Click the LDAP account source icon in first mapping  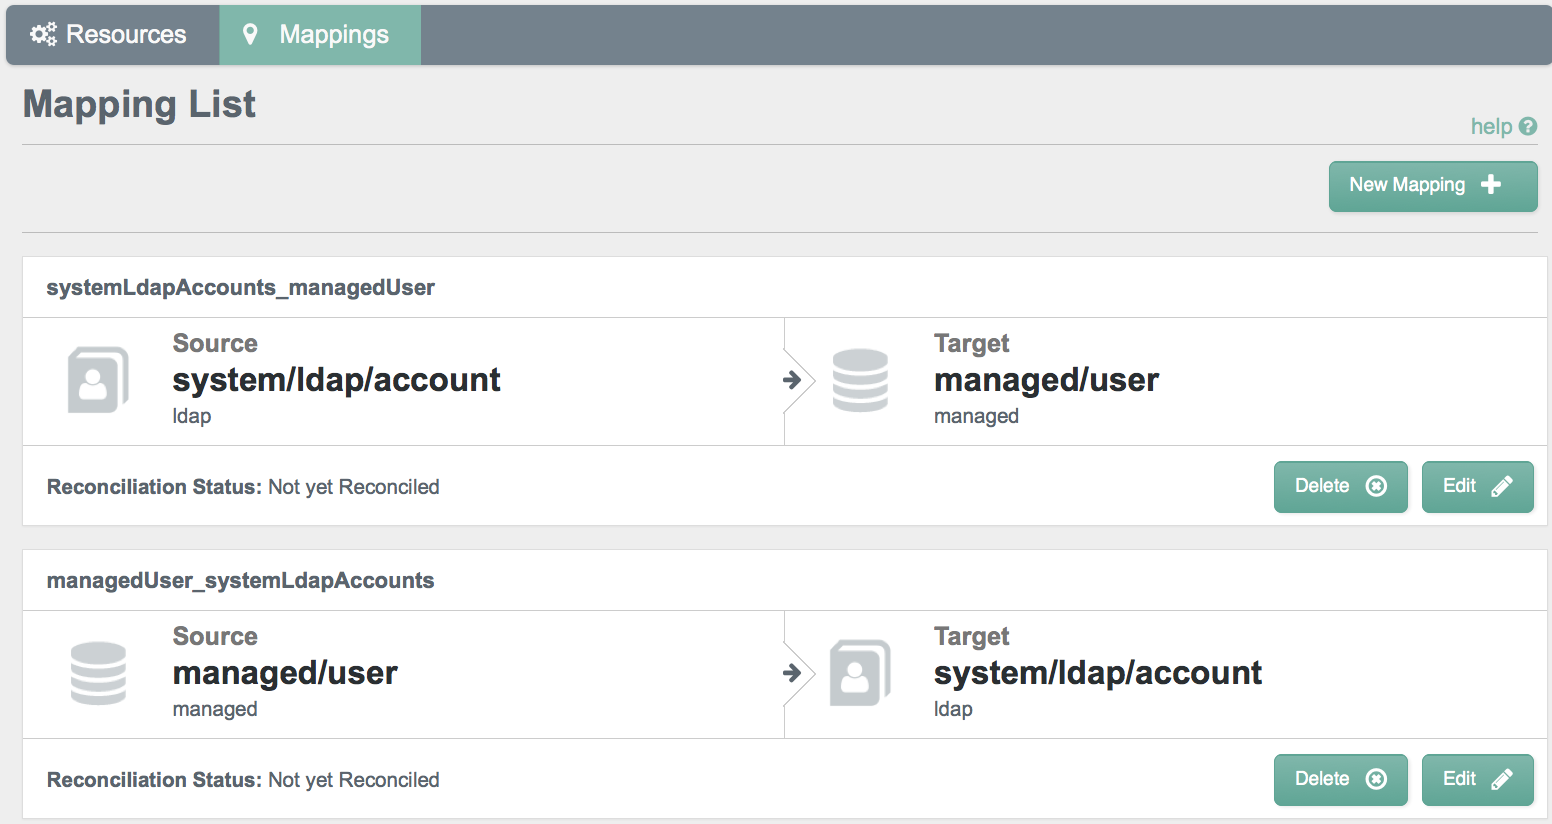[98, 380]
